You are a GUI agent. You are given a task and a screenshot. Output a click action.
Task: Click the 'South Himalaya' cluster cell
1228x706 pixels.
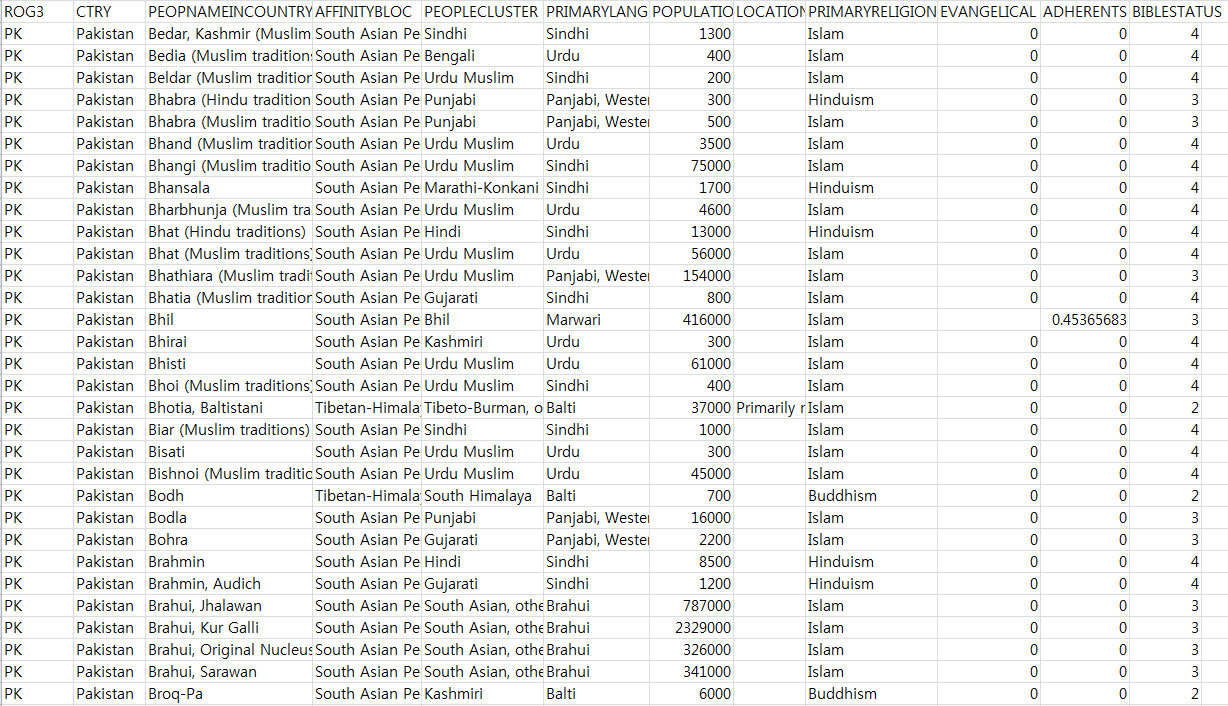pos(482,496)
